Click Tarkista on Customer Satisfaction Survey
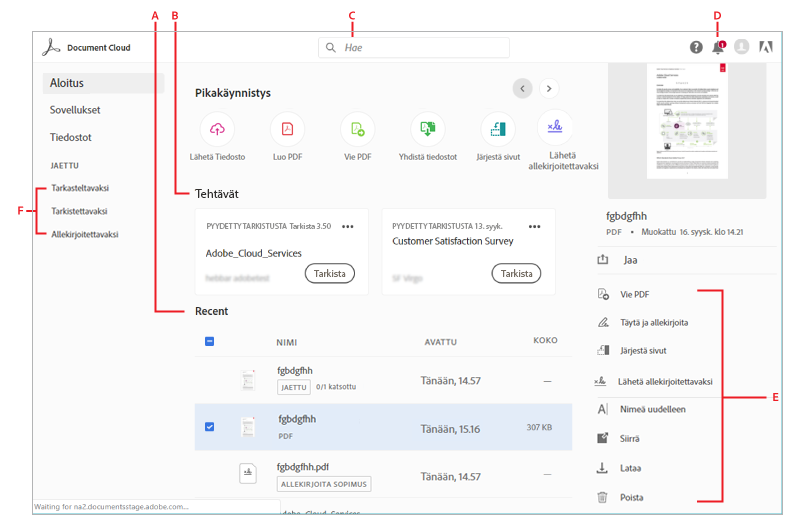The height and width of the screenshot is (524, 800). [516, 273]
